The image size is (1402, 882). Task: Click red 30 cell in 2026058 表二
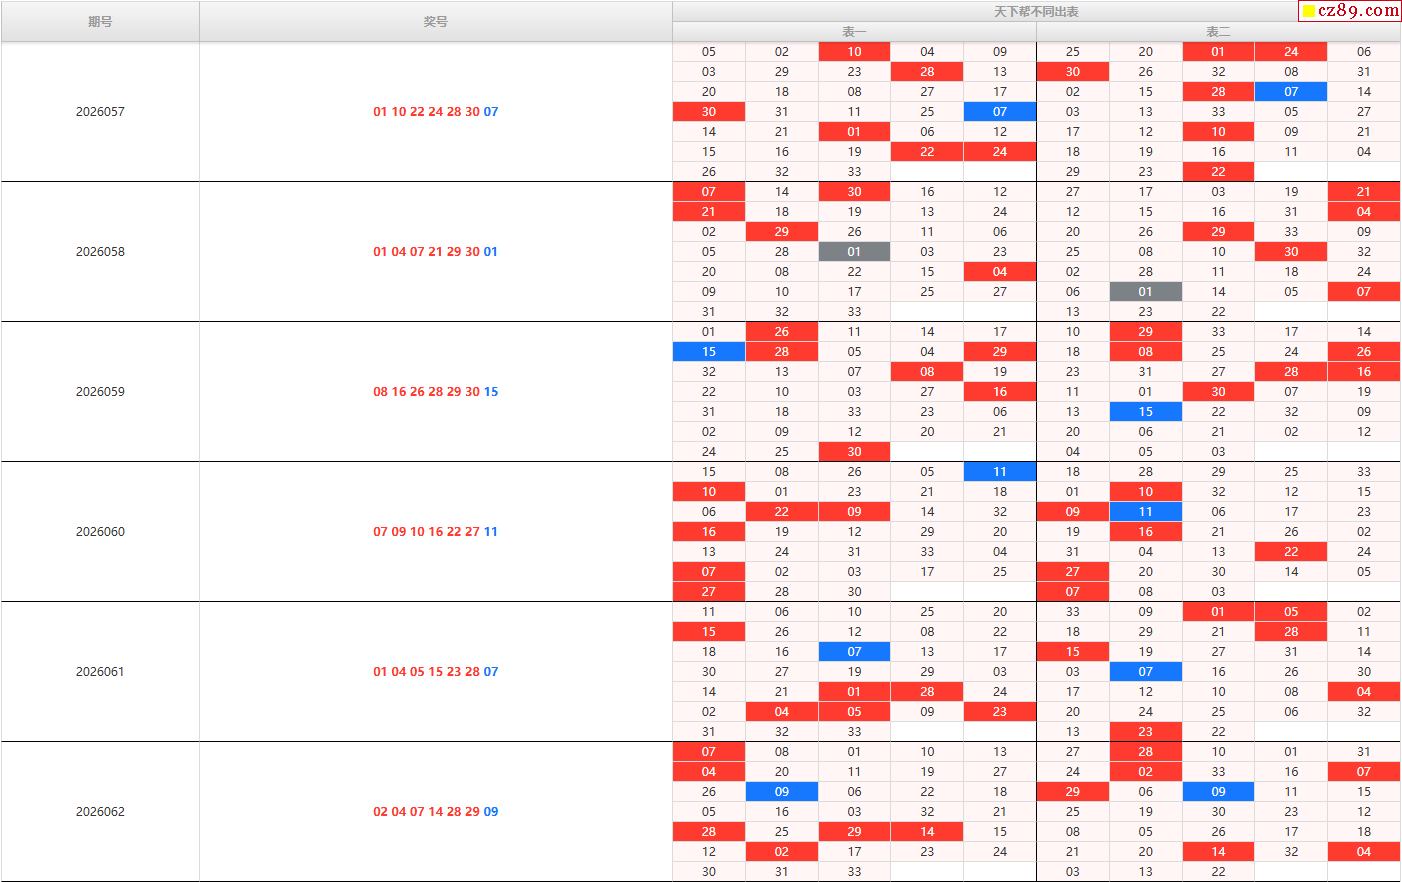[x=1291, y=252]
